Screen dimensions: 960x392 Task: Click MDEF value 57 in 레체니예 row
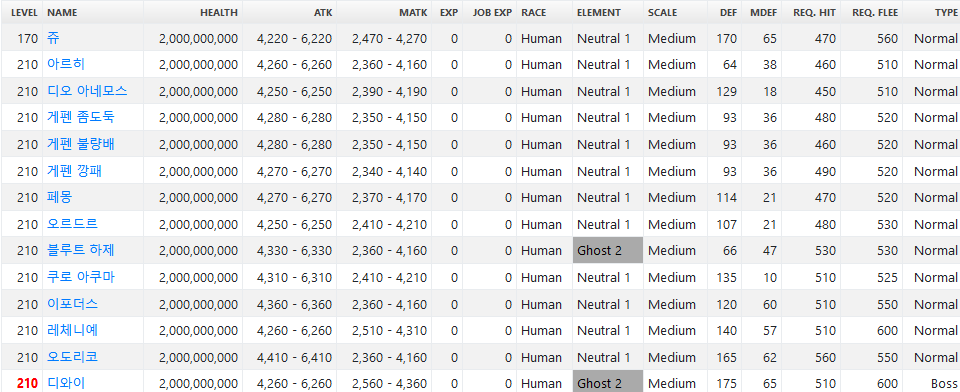(x=770, y=331)
